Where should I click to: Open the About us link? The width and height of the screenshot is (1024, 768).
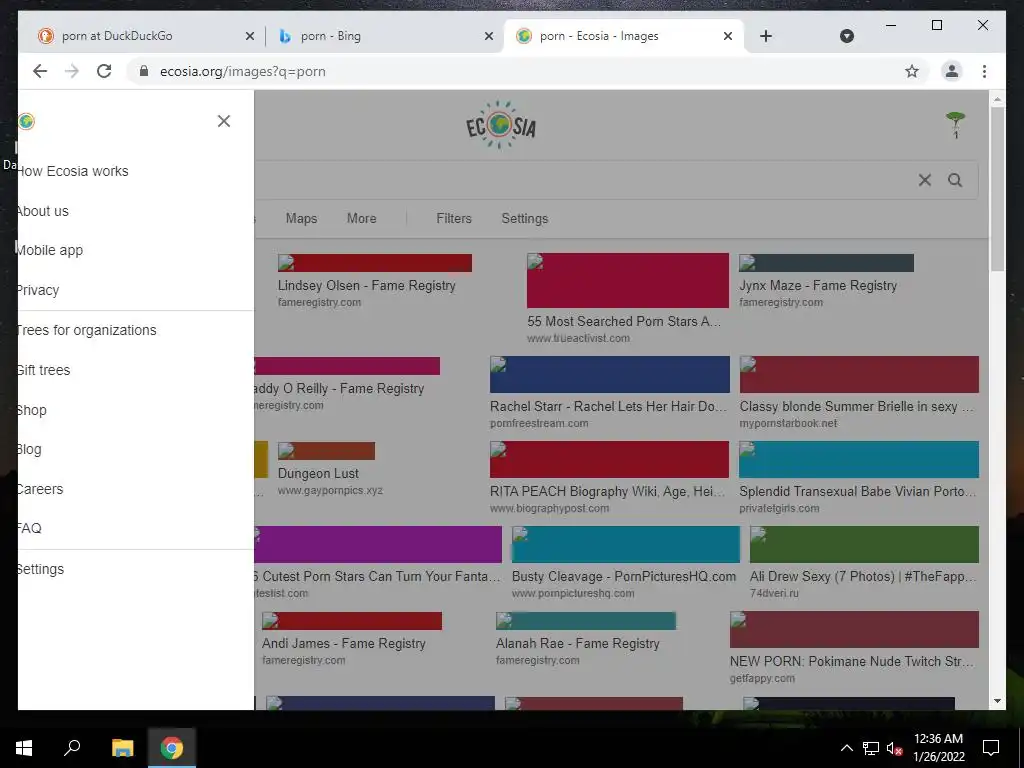point(43,211)
